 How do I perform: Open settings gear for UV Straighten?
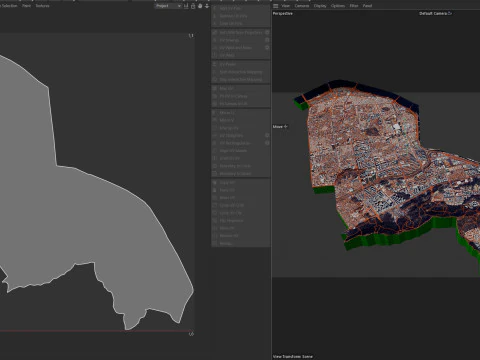(x=267, y=135)
